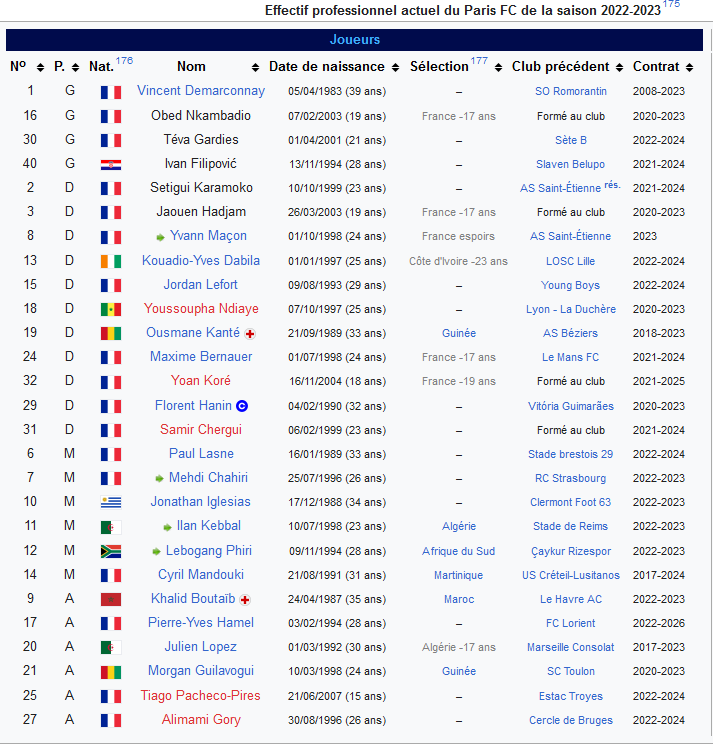
Task: Sort the table by Nom column arrows
Action: point(250,67)
